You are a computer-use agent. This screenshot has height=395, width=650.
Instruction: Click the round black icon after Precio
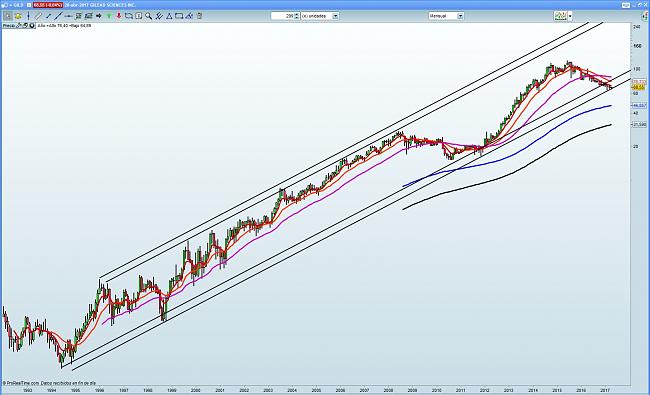point(32,26)
